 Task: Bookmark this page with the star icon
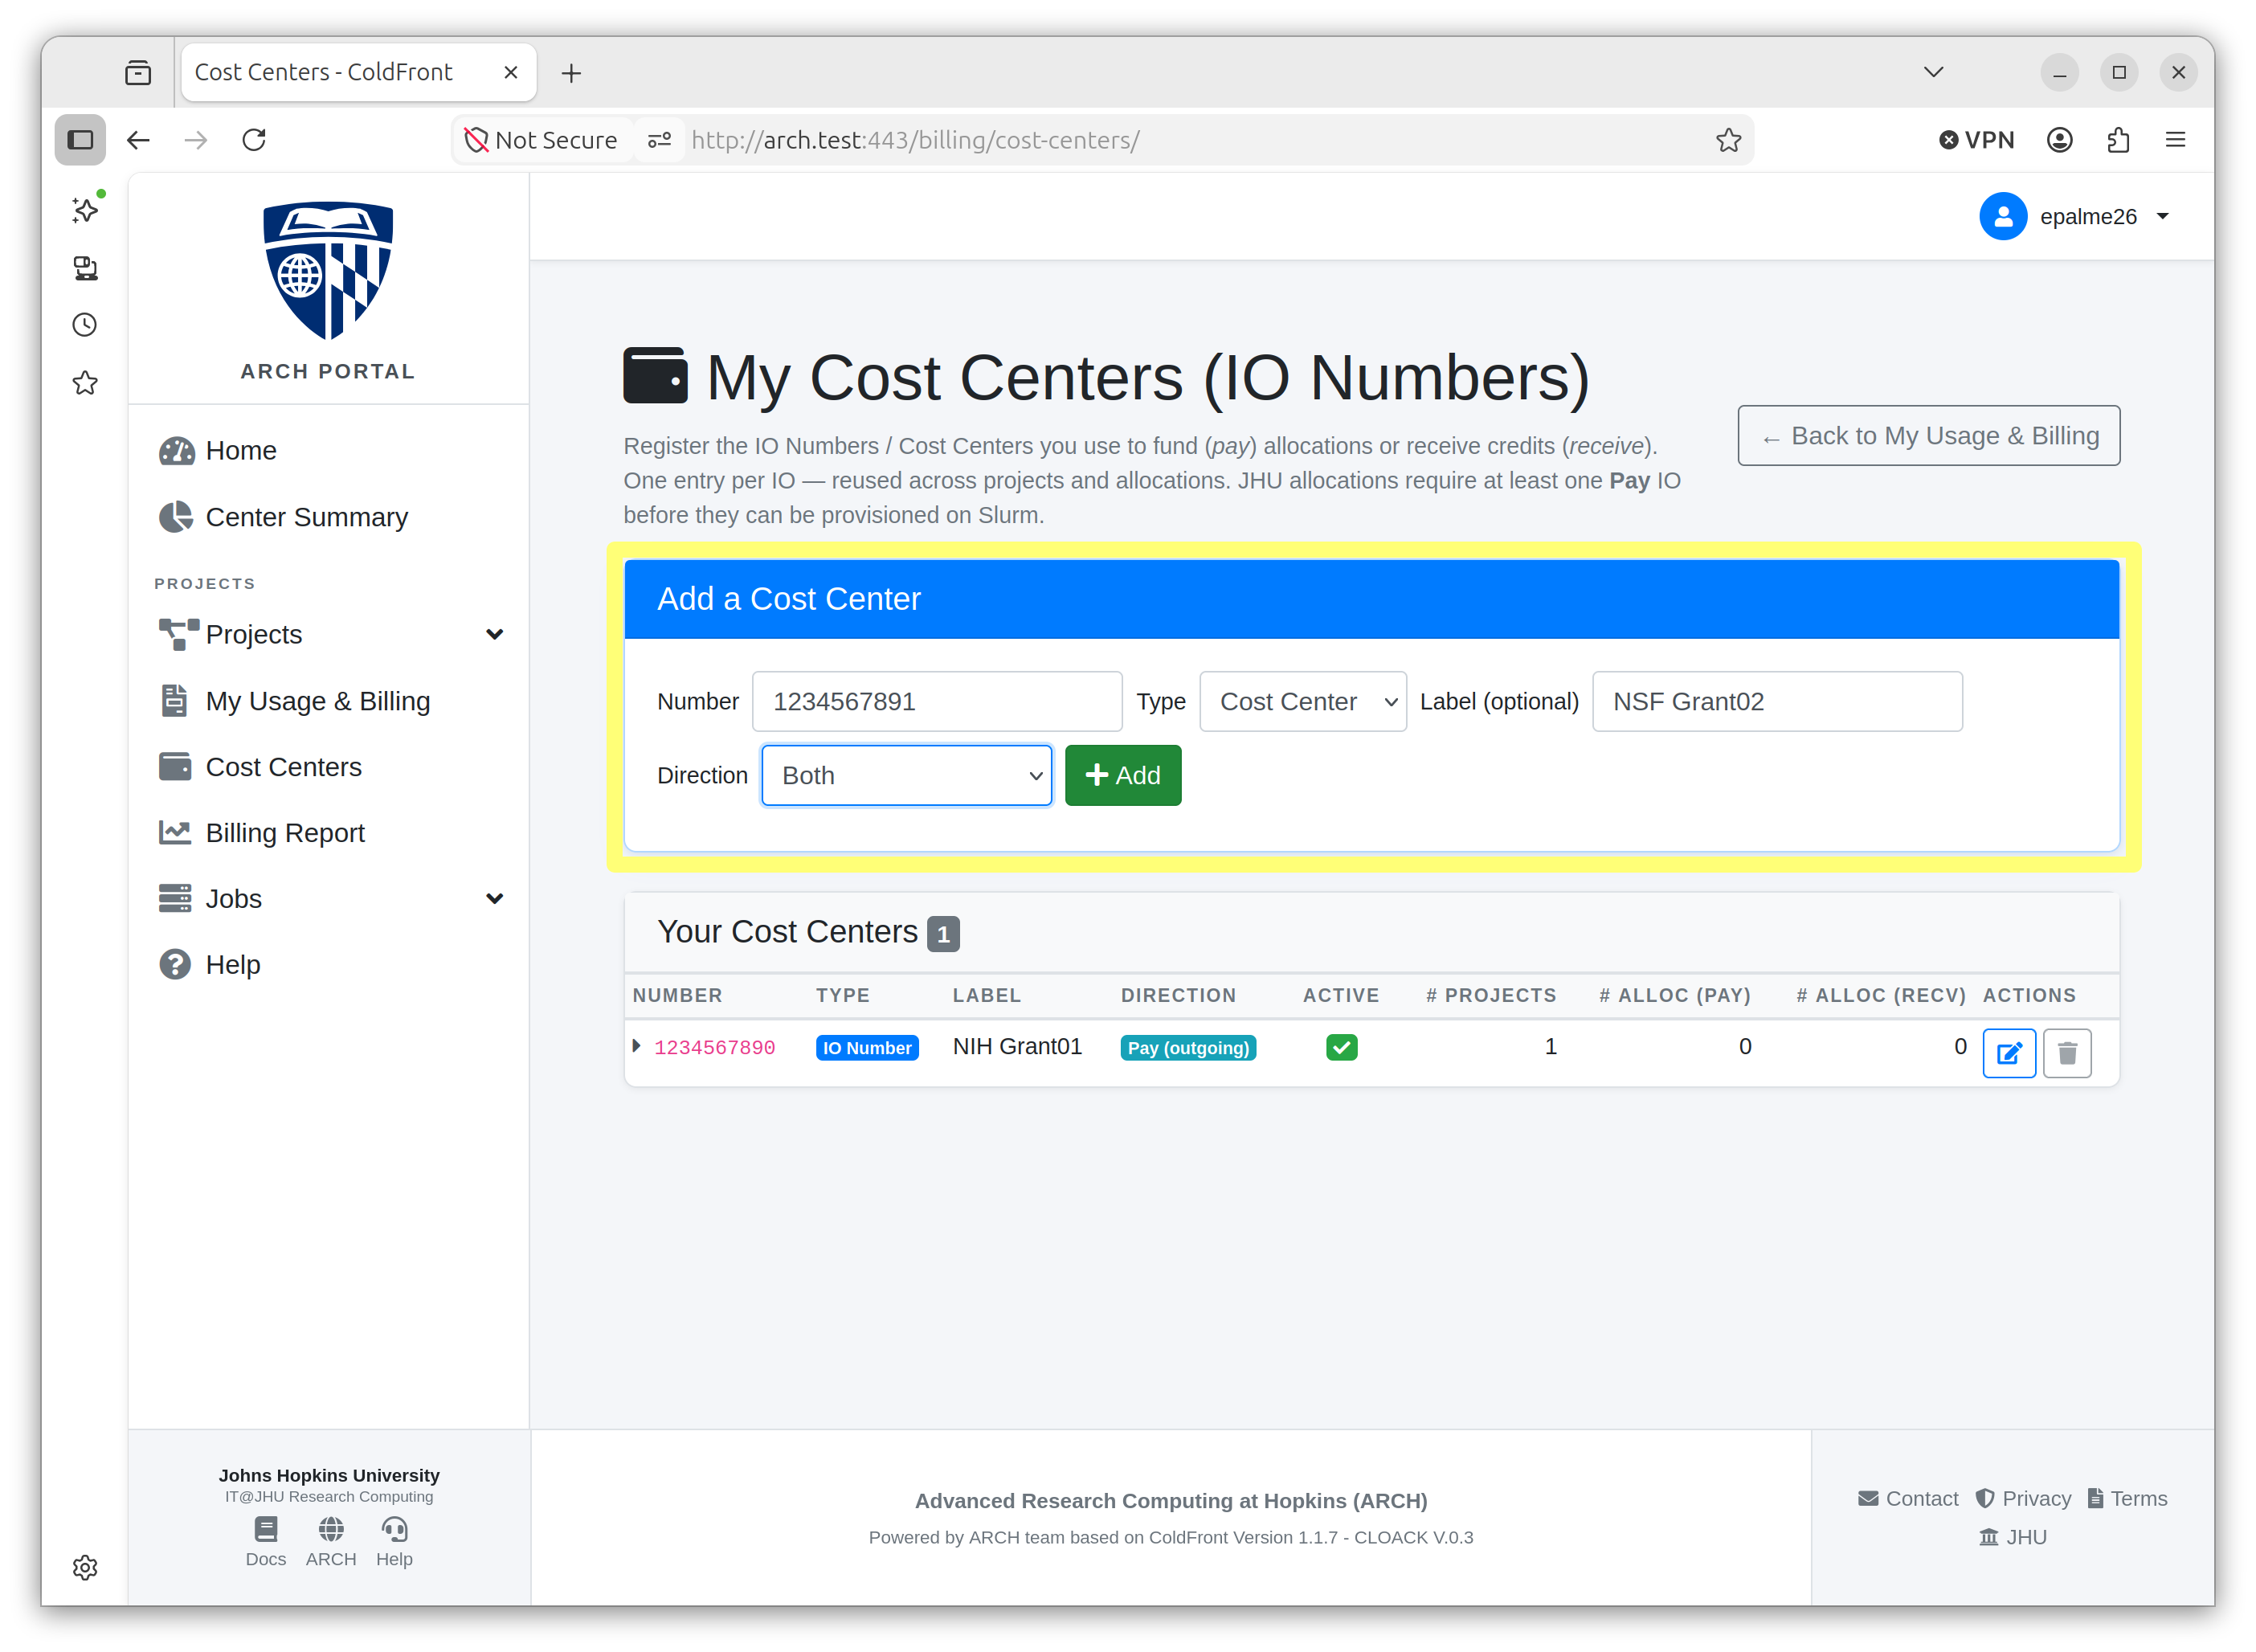pos(1729,140)
